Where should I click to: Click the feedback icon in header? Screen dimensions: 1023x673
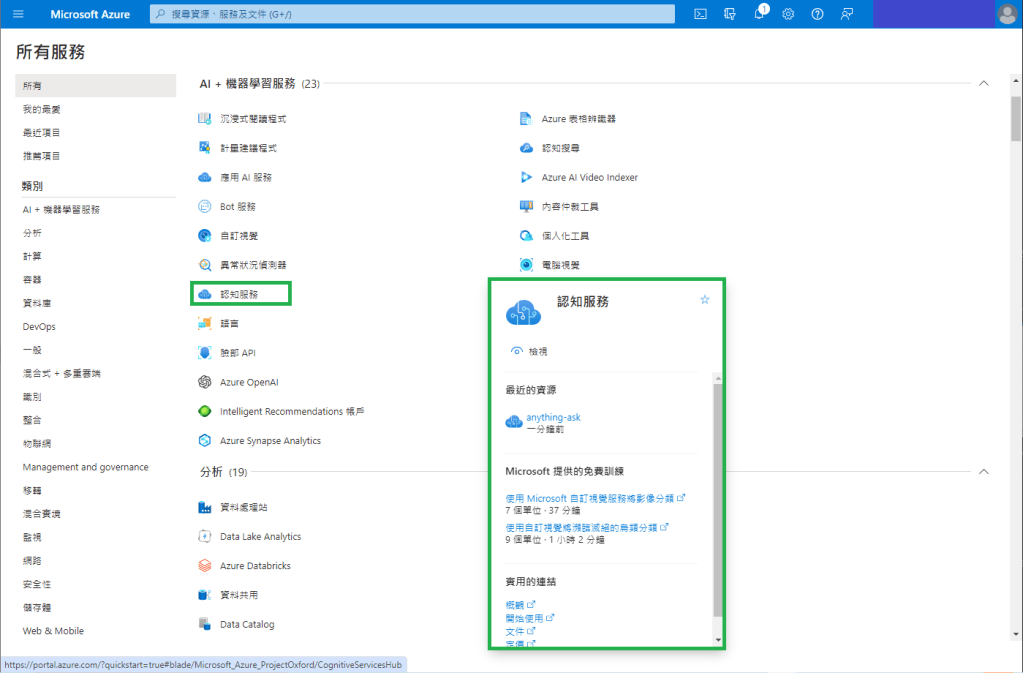coord(847,14)
